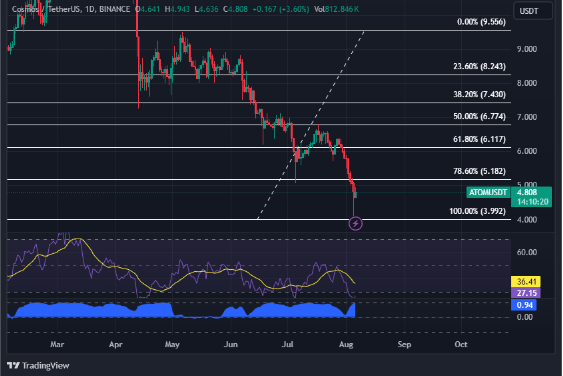Click the green ATOMUSDT price label
The width and height of the screenshot is (563, 376).
(x=488, y=192)
